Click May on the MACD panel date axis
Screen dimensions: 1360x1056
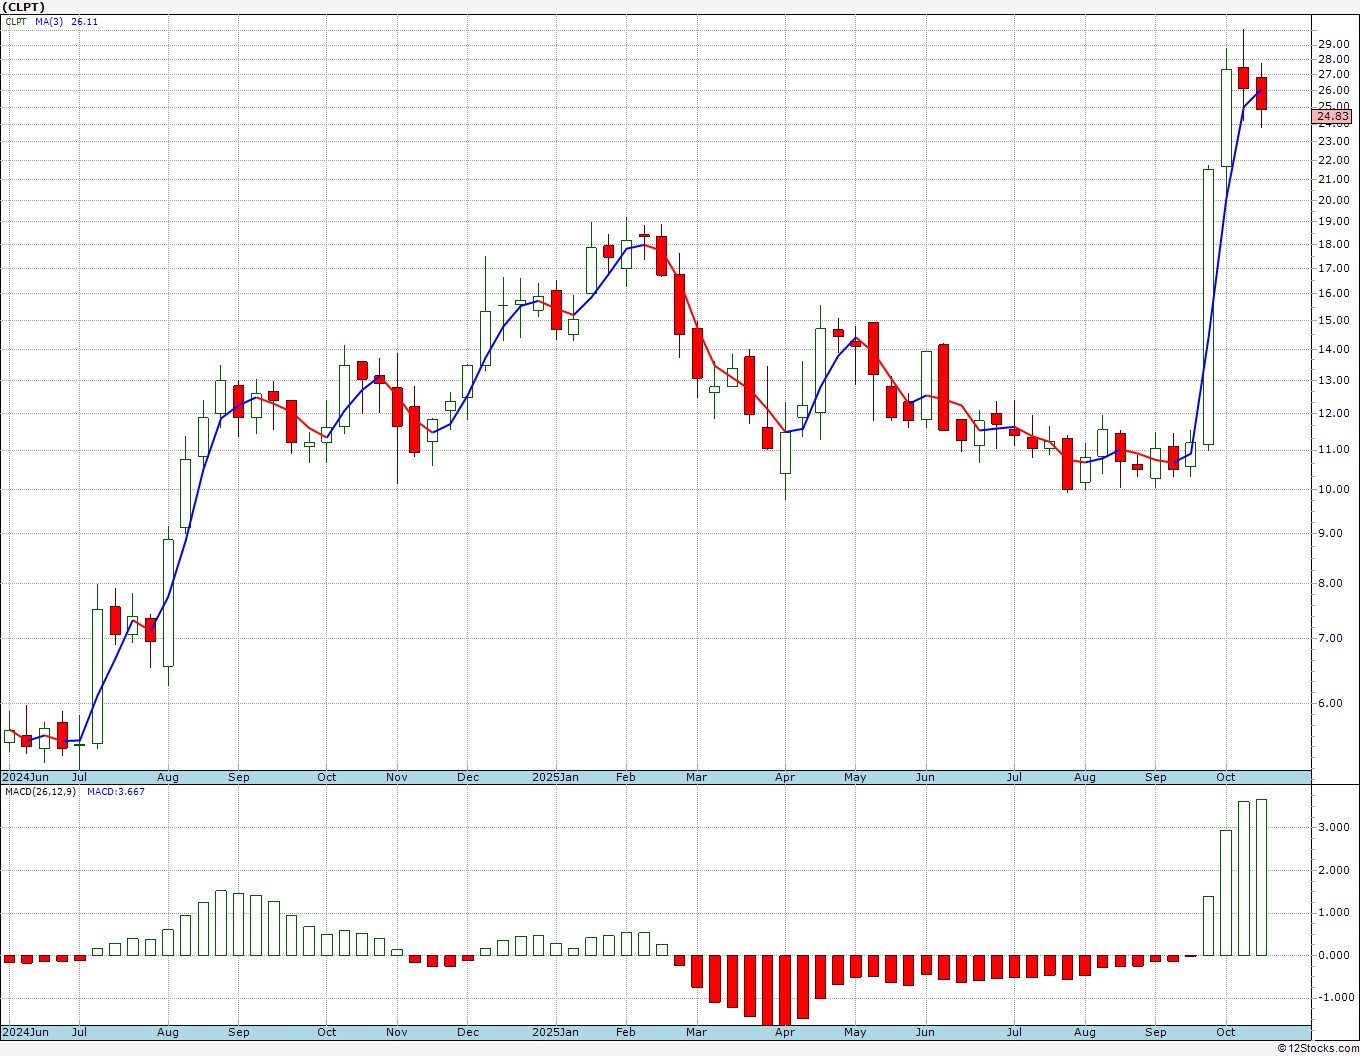click(x=855, y=1032)
